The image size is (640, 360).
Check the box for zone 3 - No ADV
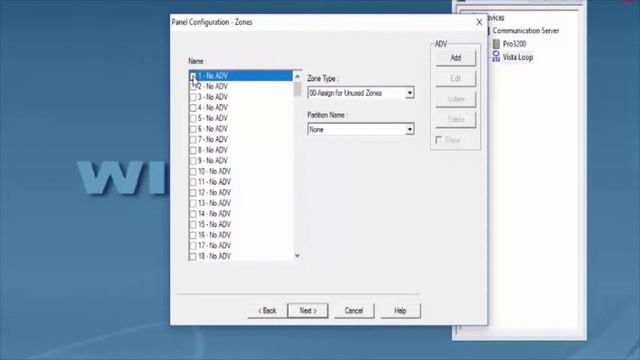pos(193,97)
